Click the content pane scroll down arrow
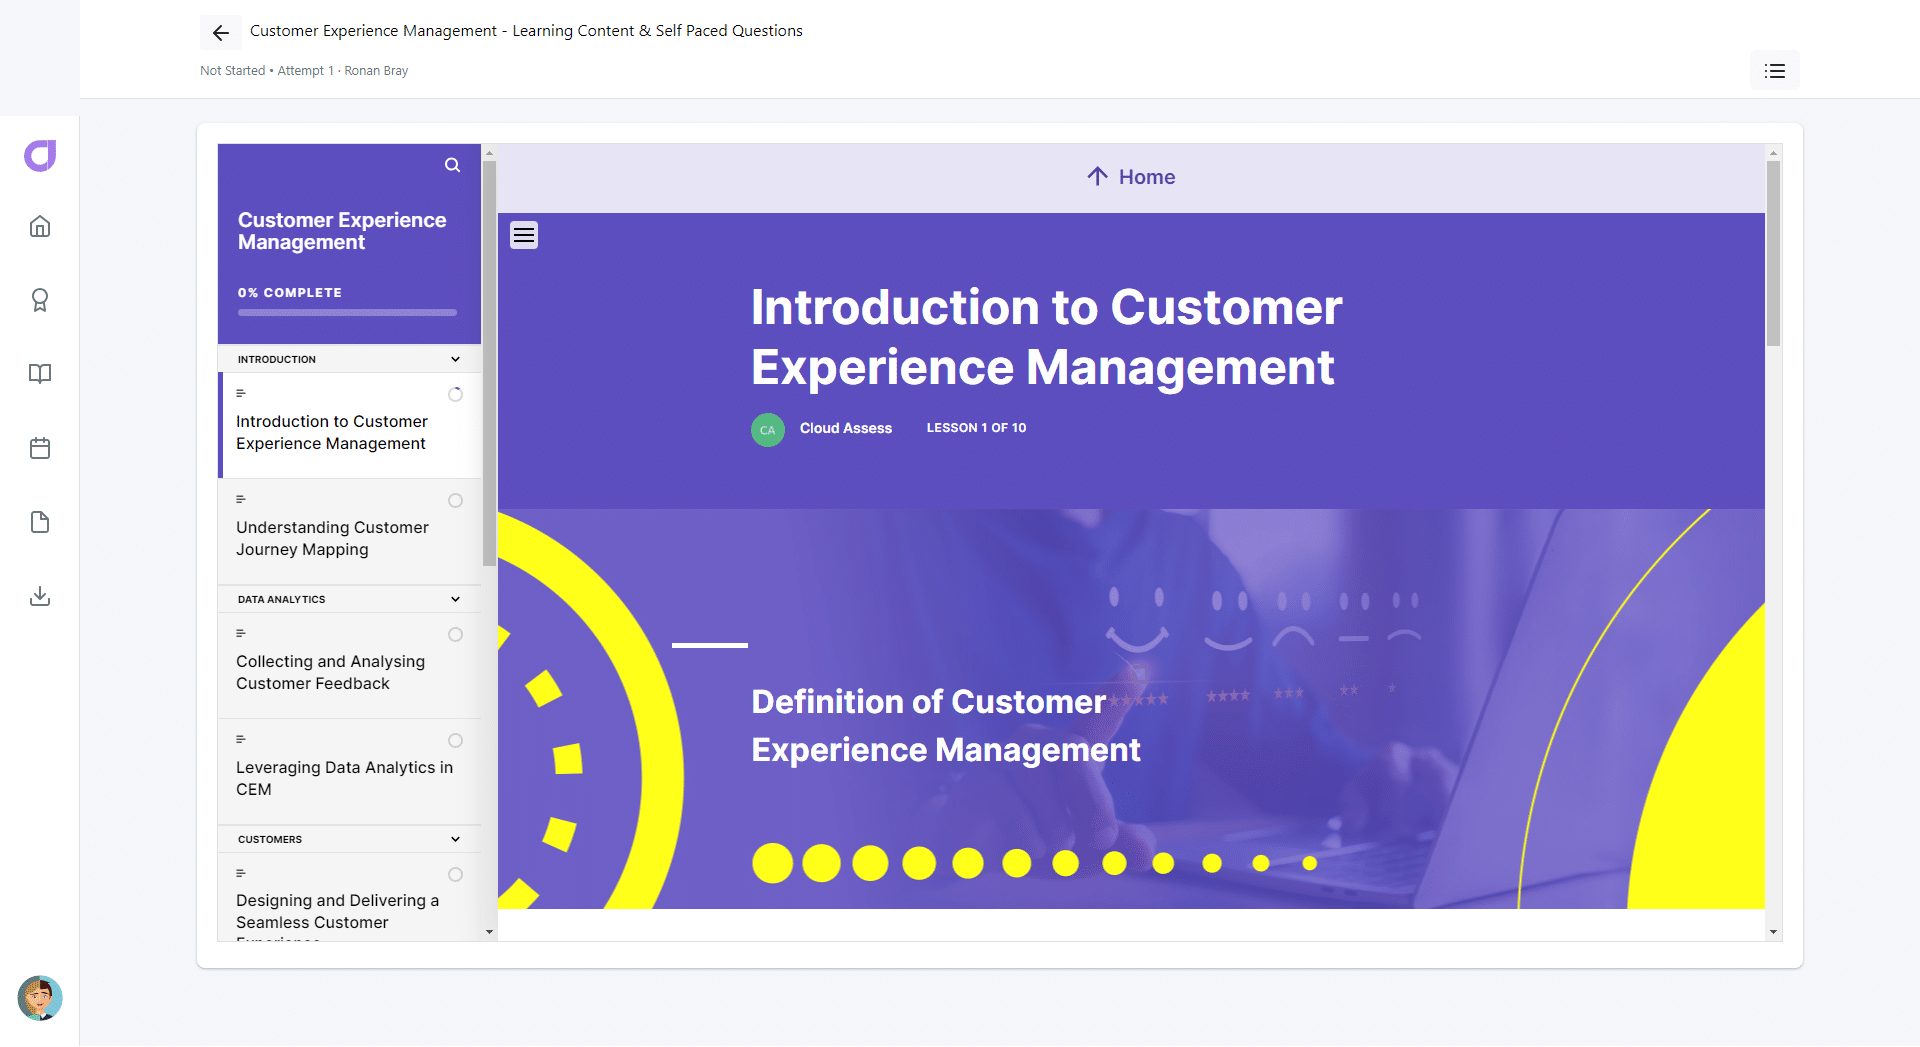The width and height of the screenshot is (1920, 1047). point(1773,932)
